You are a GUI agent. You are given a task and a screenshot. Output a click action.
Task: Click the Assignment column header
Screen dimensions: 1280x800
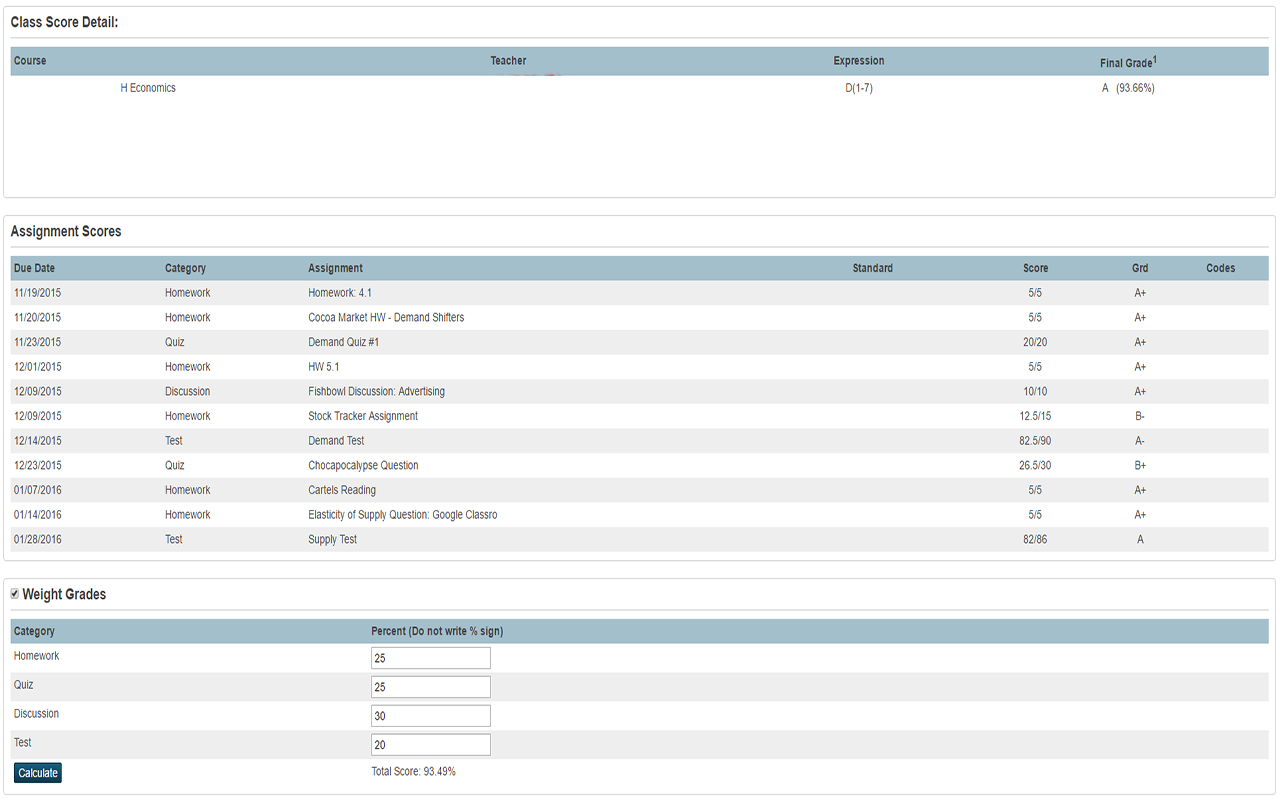tap(335, 268)
